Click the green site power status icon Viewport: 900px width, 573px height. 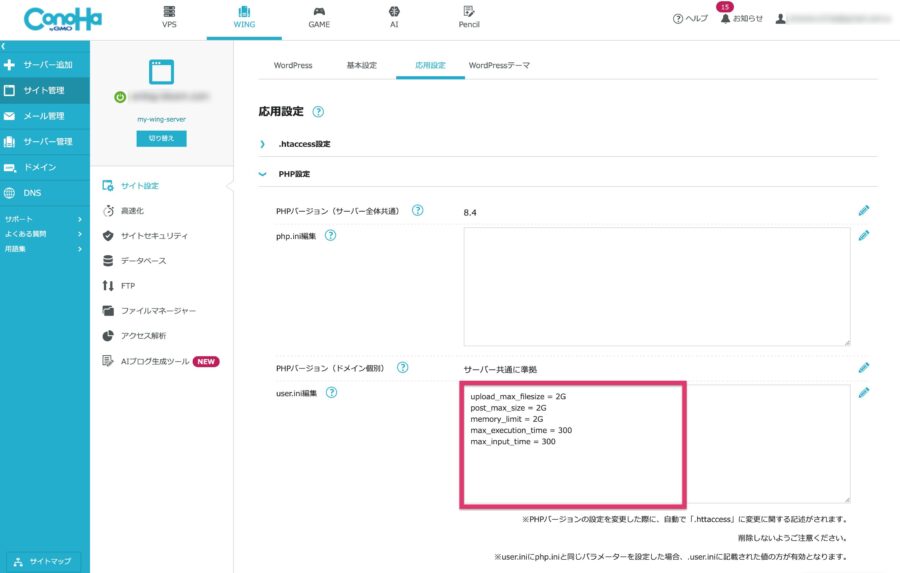point(120,97)
